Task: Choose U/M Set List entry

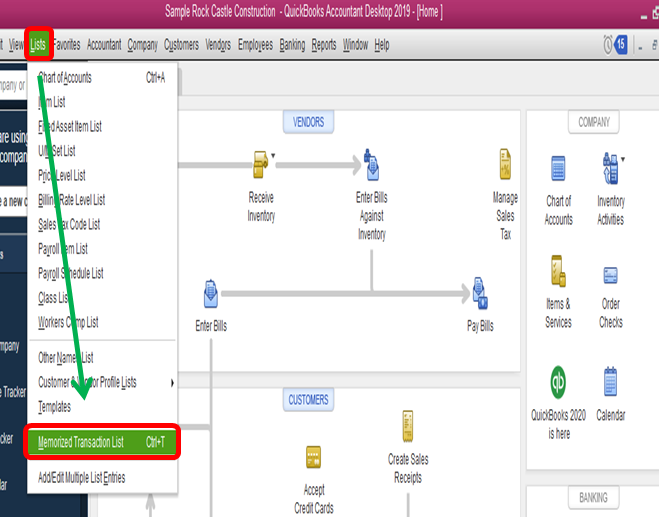Action: [x=102, y=151]
